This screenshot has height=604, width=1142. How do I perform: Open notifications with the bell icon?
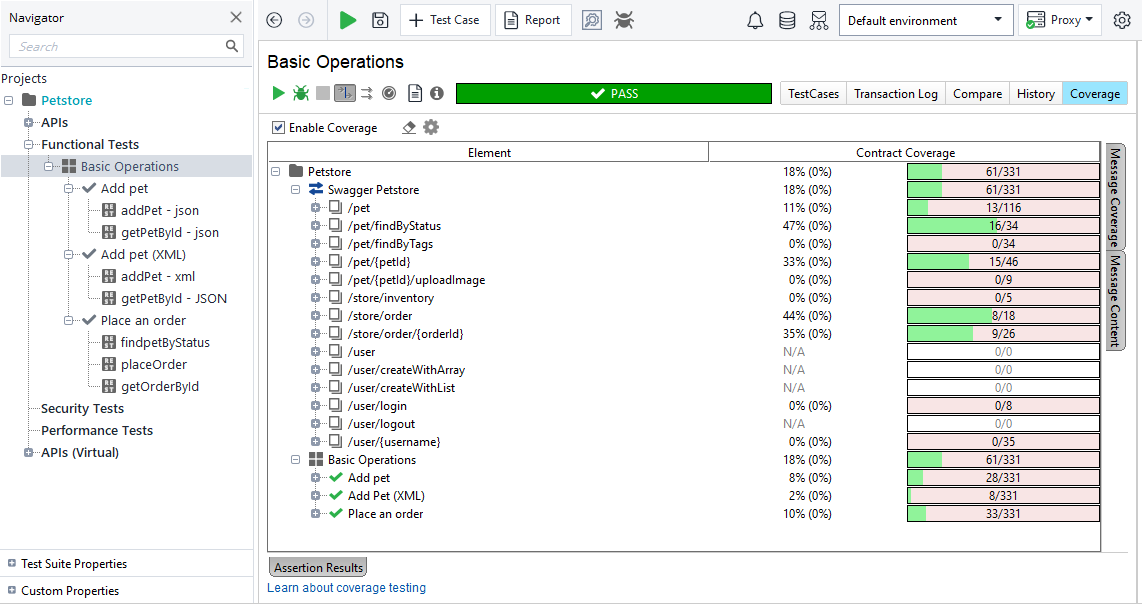coord(755,19)
